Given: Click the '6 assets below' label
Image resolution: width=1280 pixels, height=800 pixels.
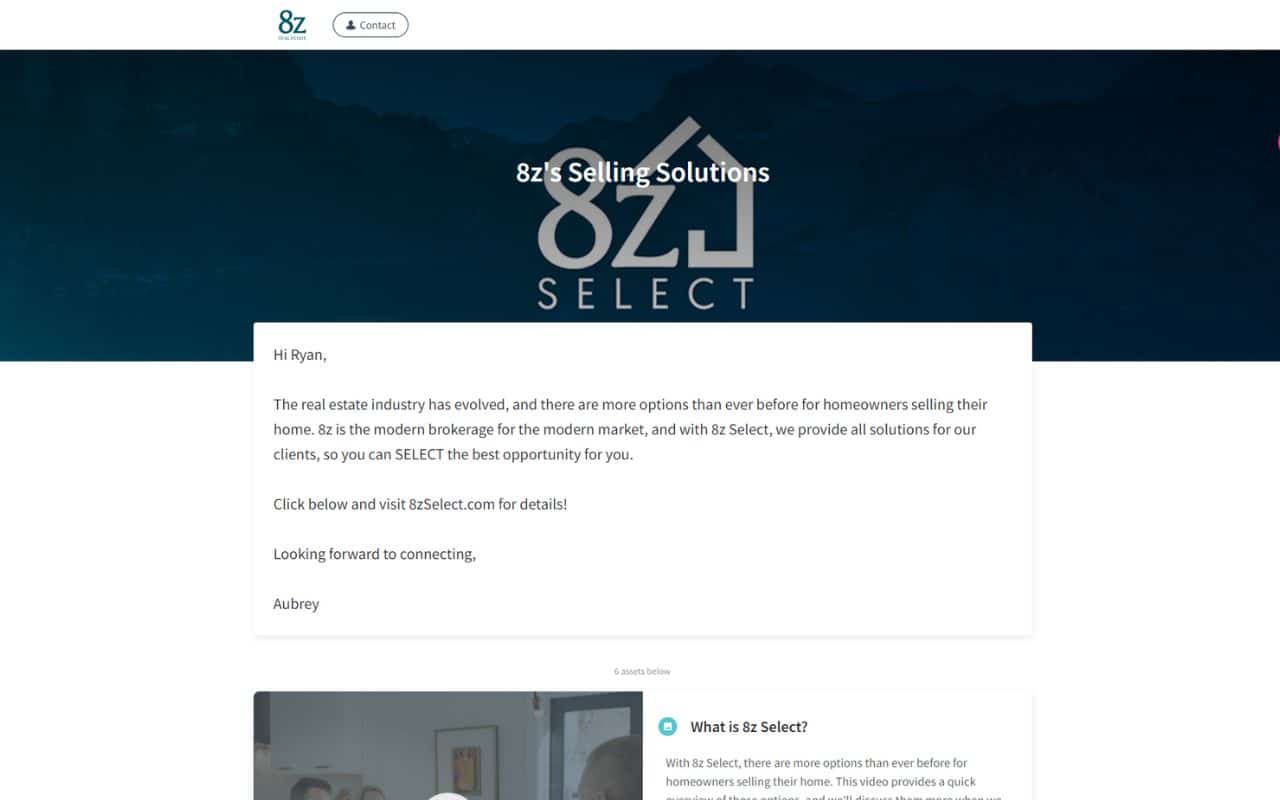Looking at the screenshot, I should coord(642,671).
